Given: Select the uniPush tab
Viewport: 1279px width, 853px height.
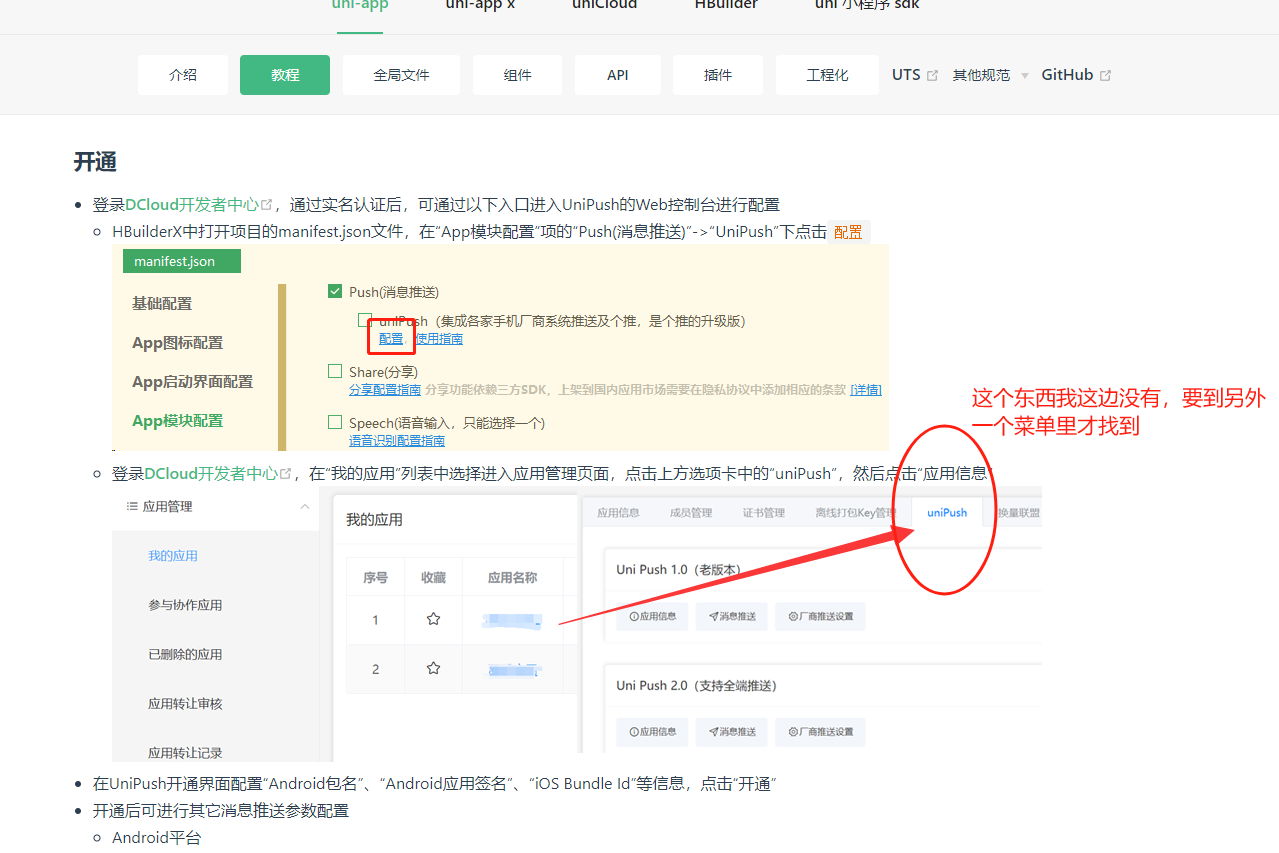Looking at the screenshot, I should click(x=947, y=513).
